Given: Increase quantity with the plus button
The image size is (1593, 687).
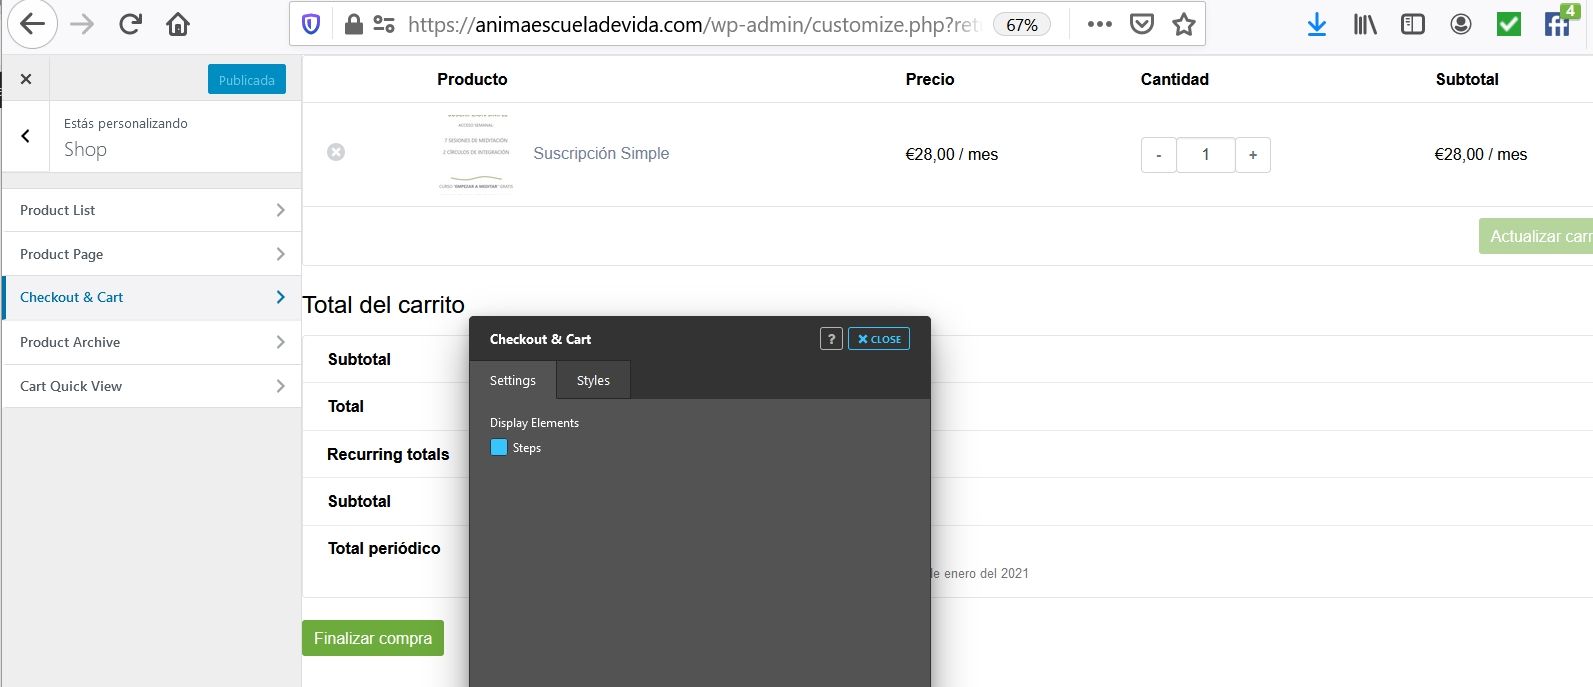Looking at the screenshot, I should [1253, 155].
